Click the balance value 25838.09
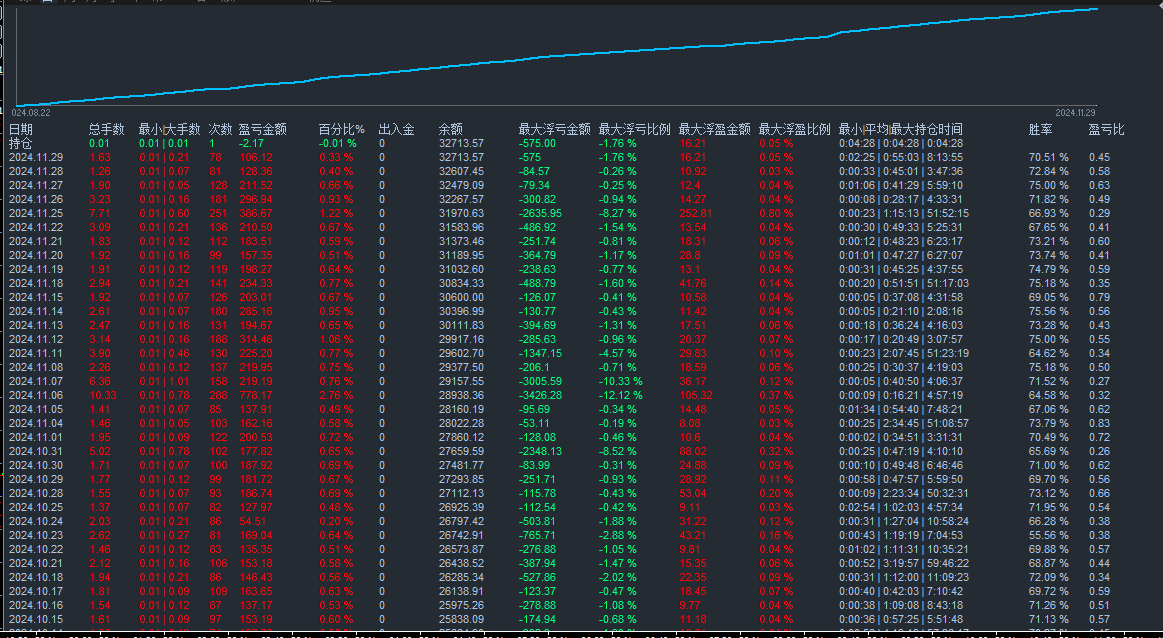 pyautogui.click(x=461, y=619)
